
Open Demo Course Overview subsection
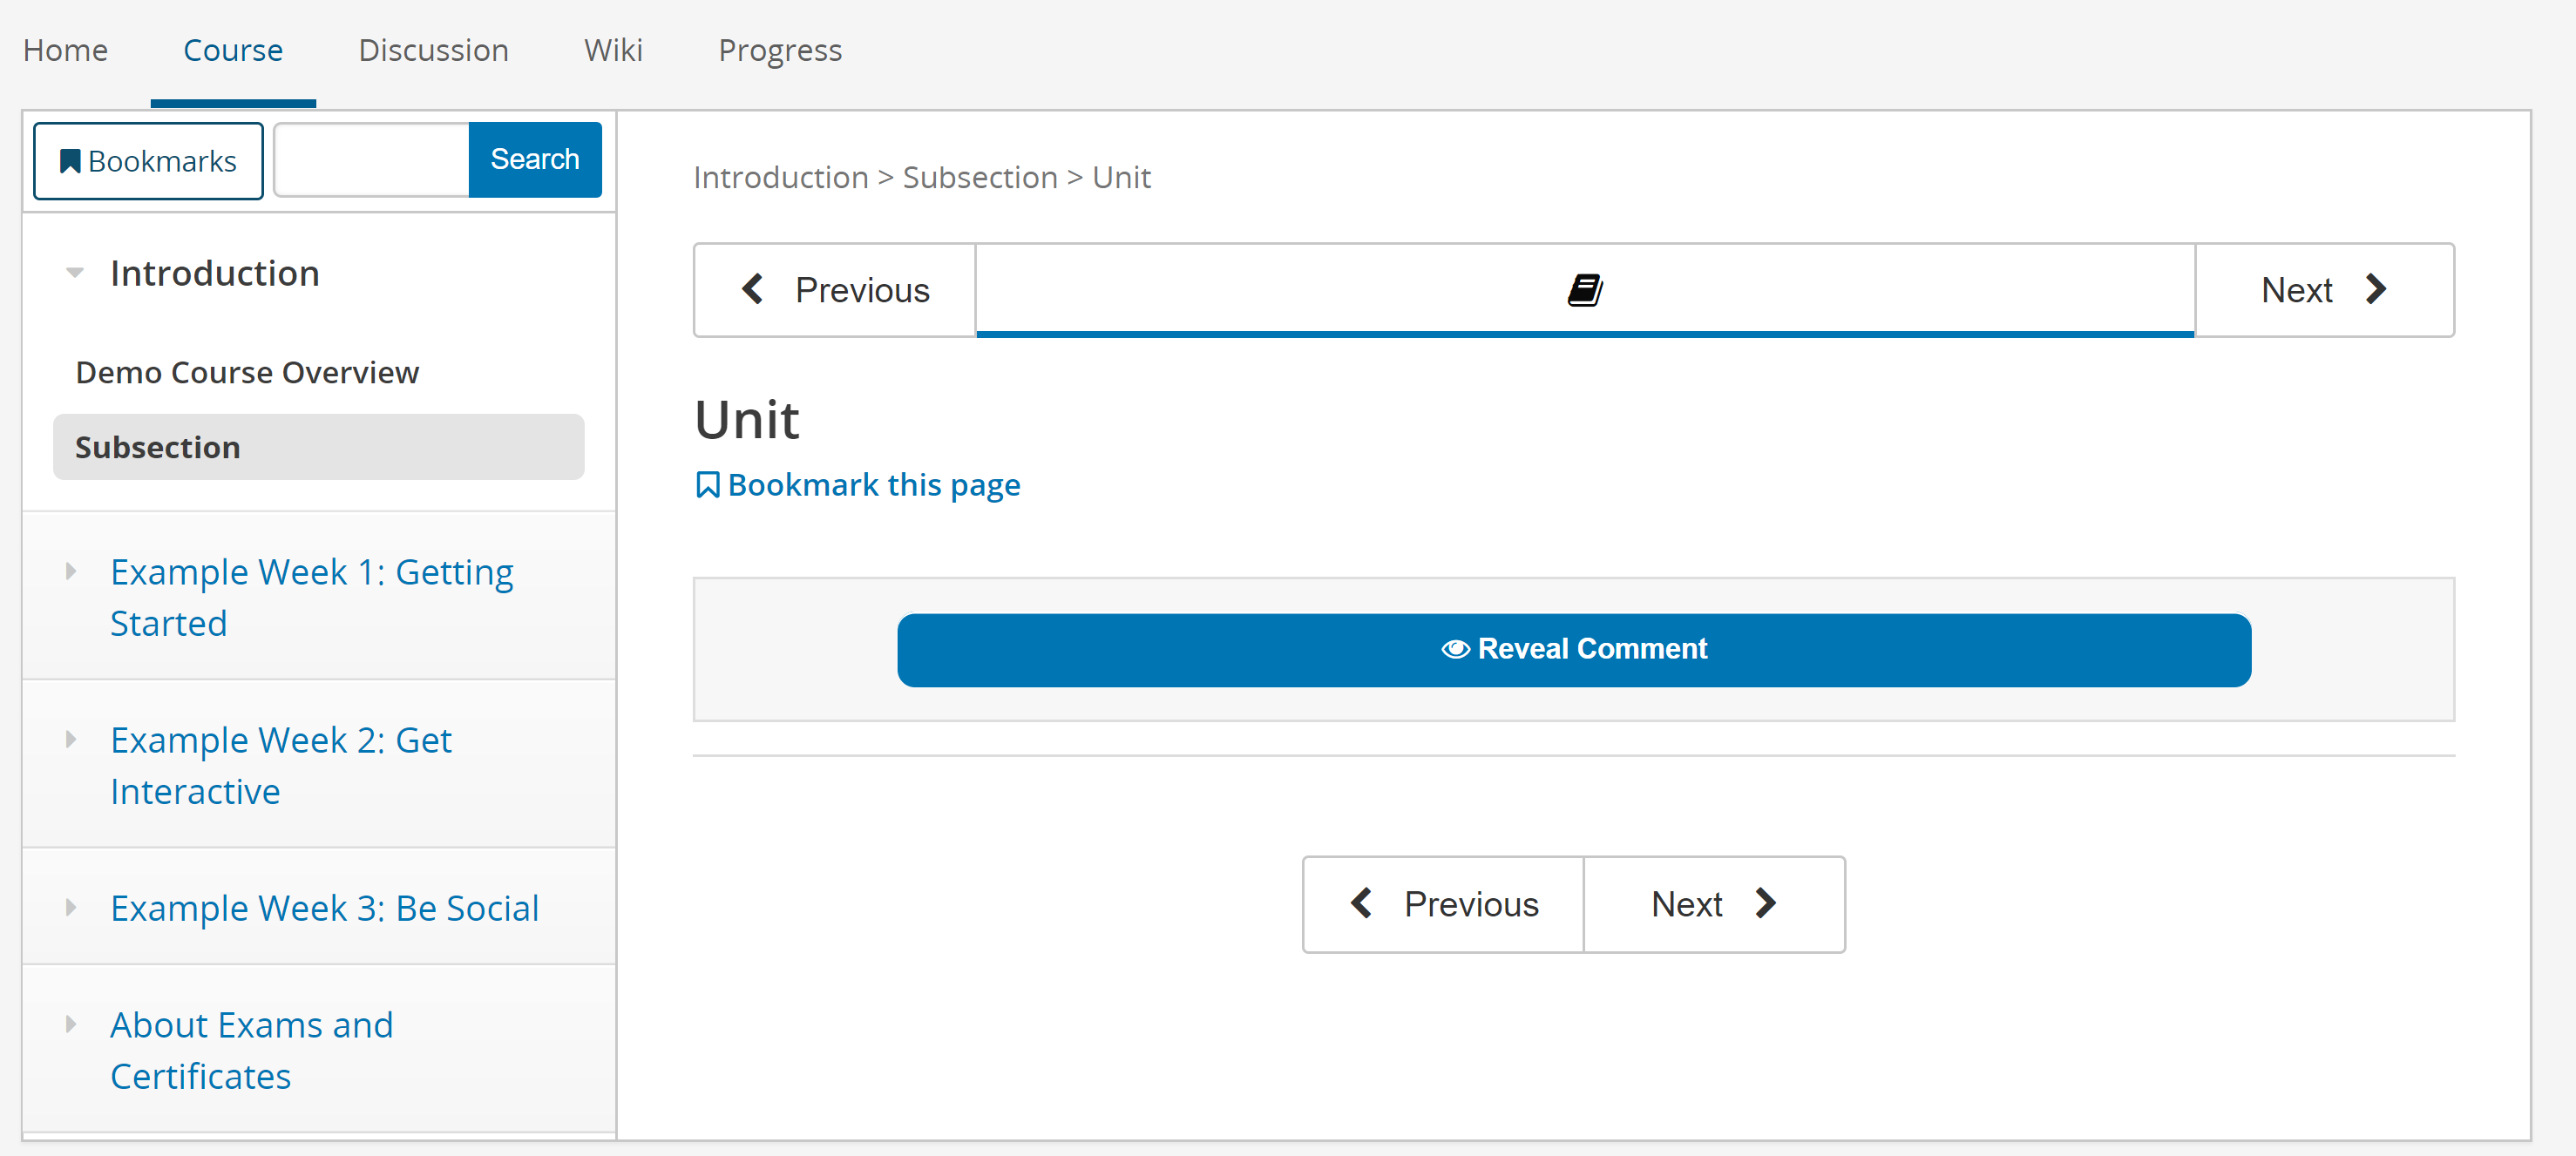247,373
